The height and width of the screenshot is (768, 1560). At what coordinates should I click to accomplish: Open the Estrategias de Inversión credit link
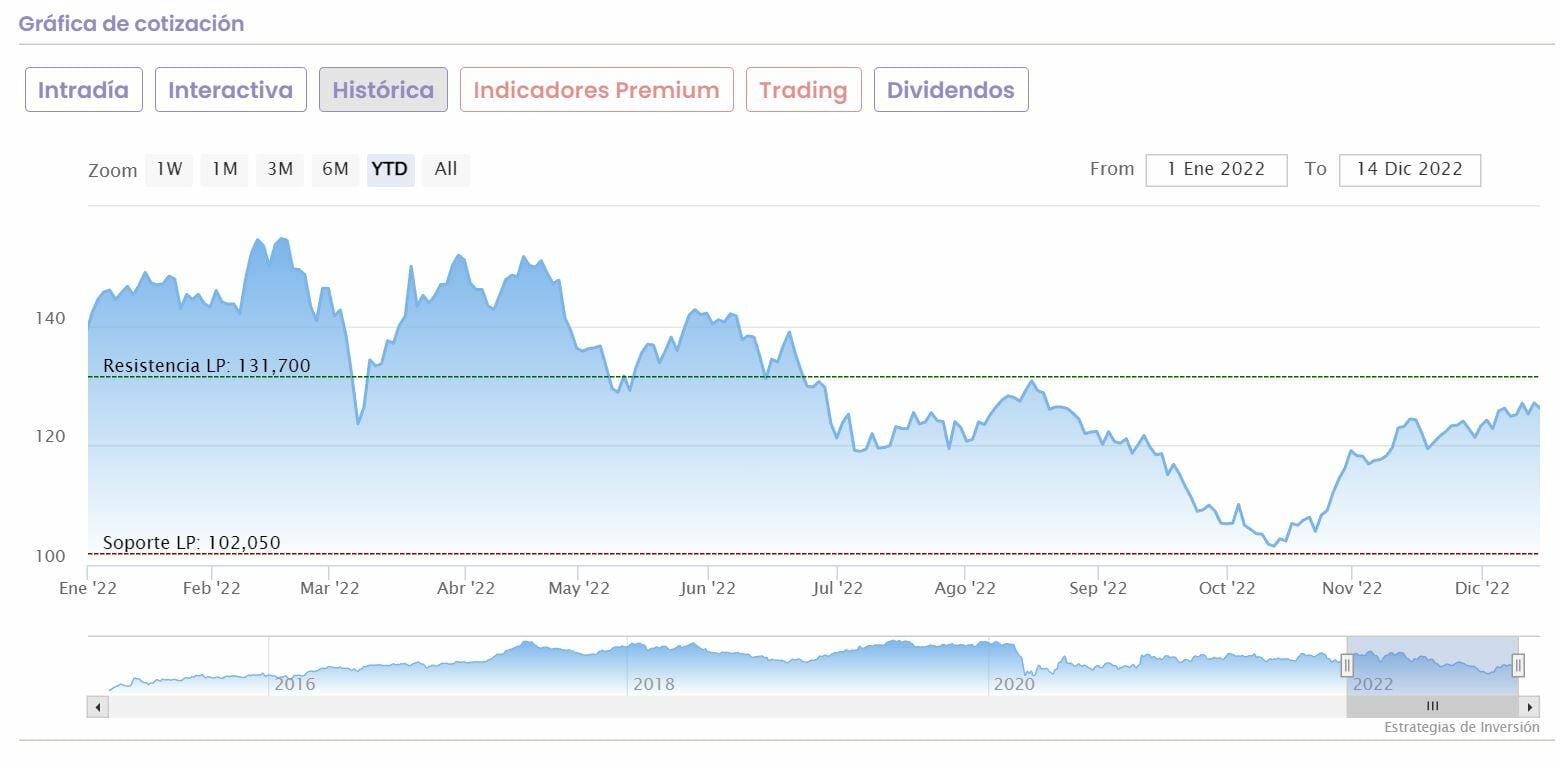1461,727
